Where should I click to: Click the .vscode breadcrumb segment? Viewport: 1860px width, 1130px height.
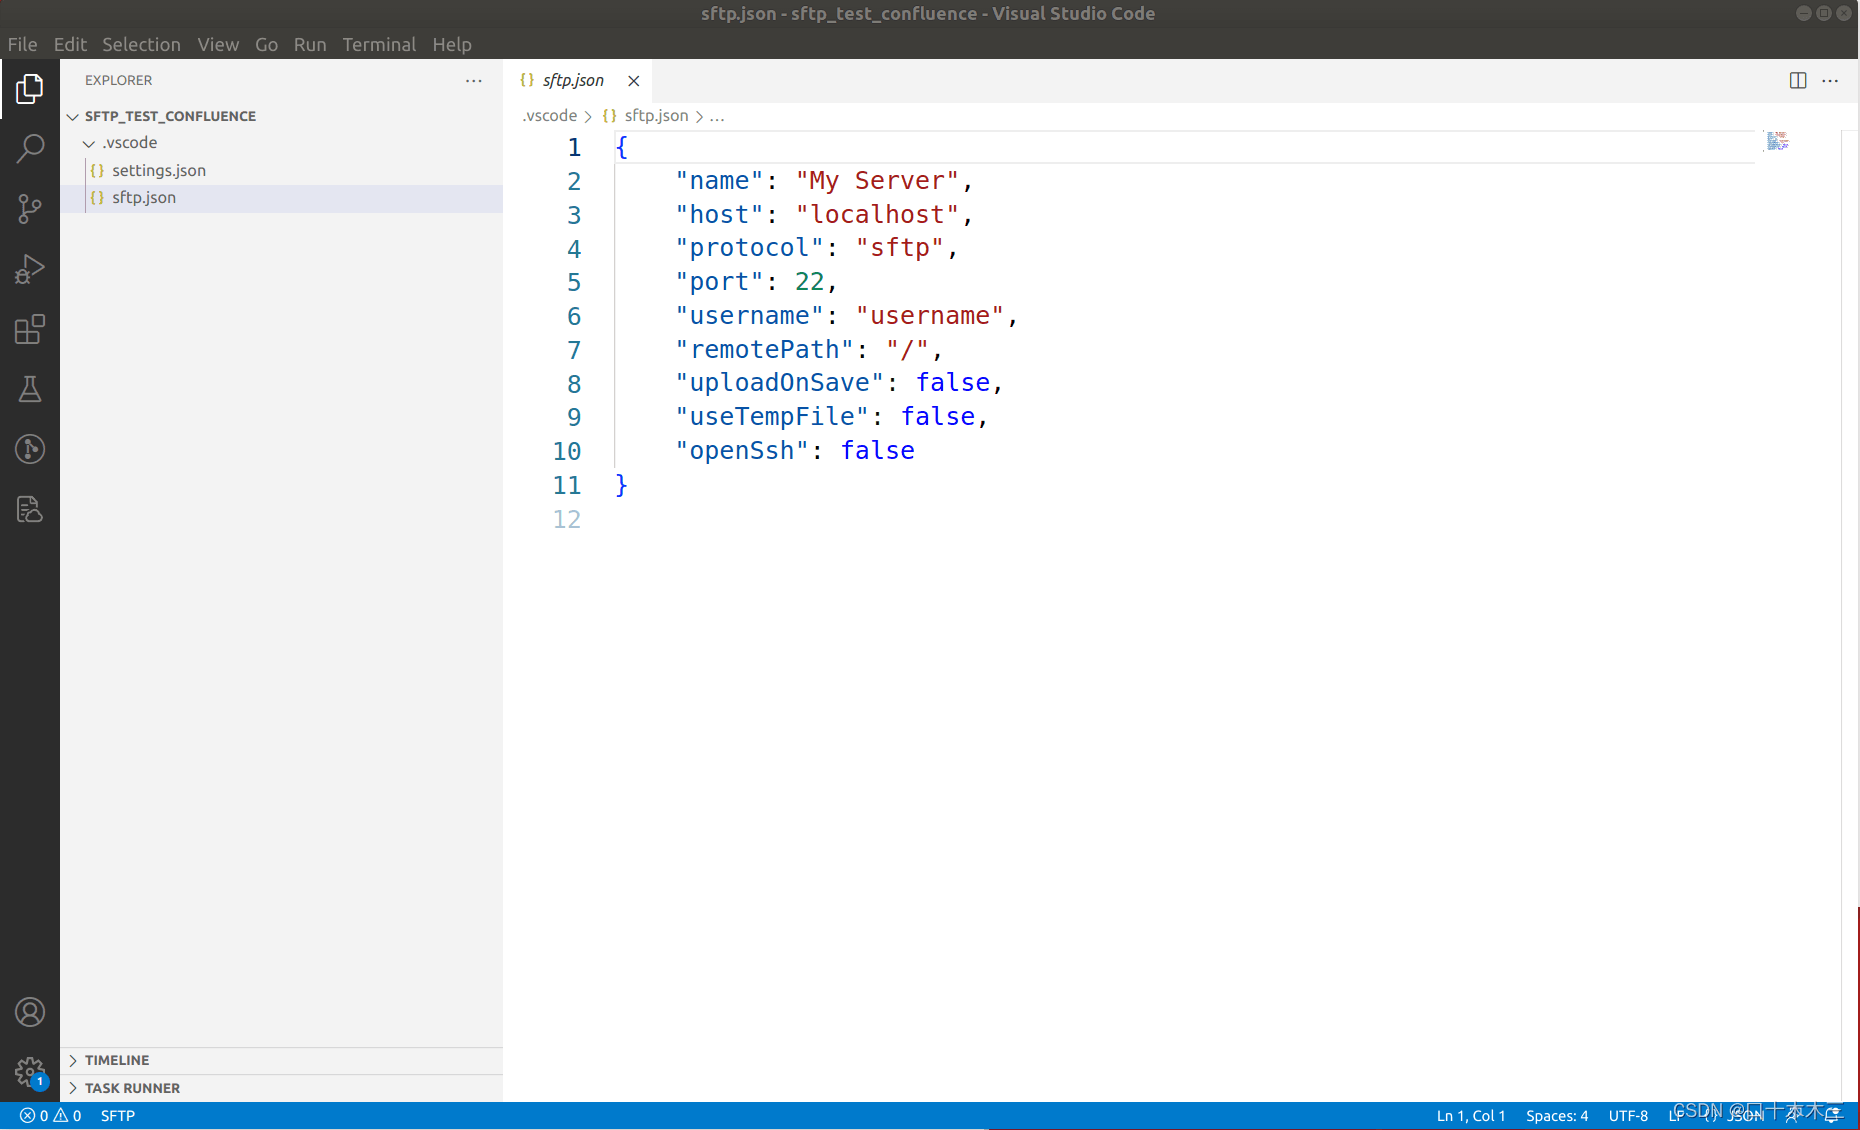549,116
